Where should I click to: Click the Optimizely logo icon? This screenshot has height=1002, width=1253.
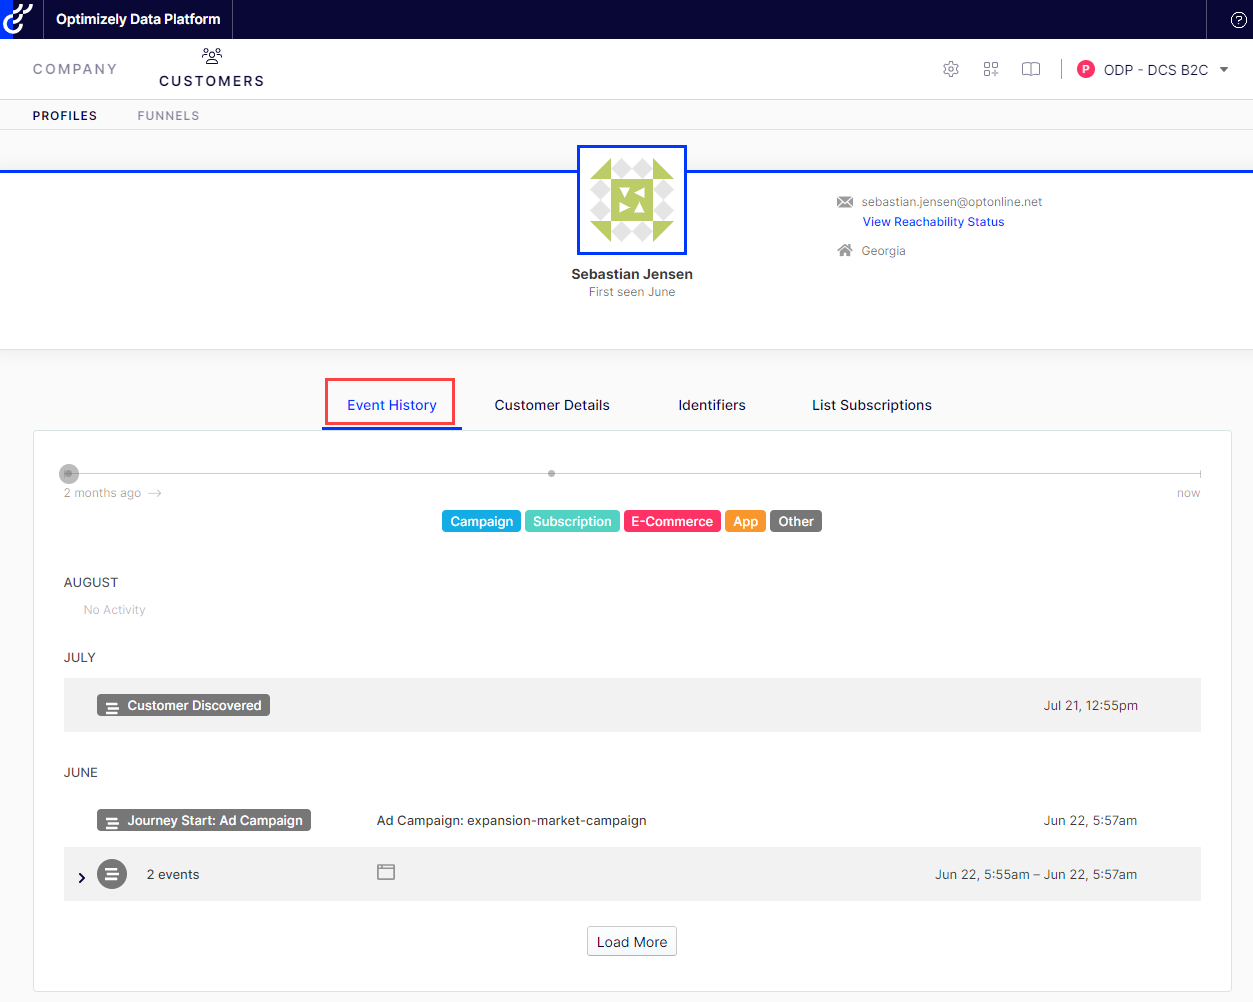click(17, 19)
